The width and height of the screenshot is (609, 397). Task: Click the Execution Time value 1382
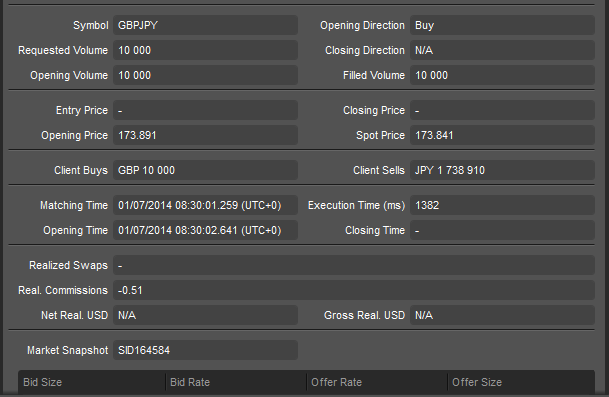(x=502, y=205)
